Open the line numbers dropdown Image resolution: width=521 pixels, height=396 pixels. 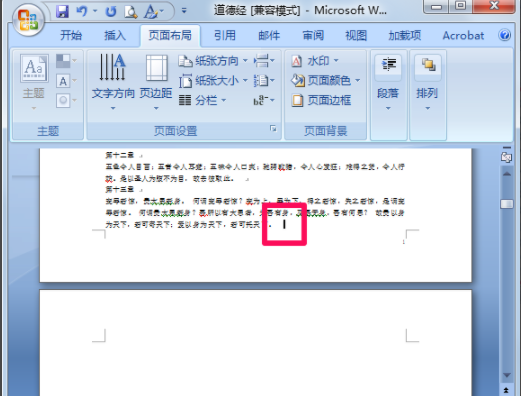point(264,81)
